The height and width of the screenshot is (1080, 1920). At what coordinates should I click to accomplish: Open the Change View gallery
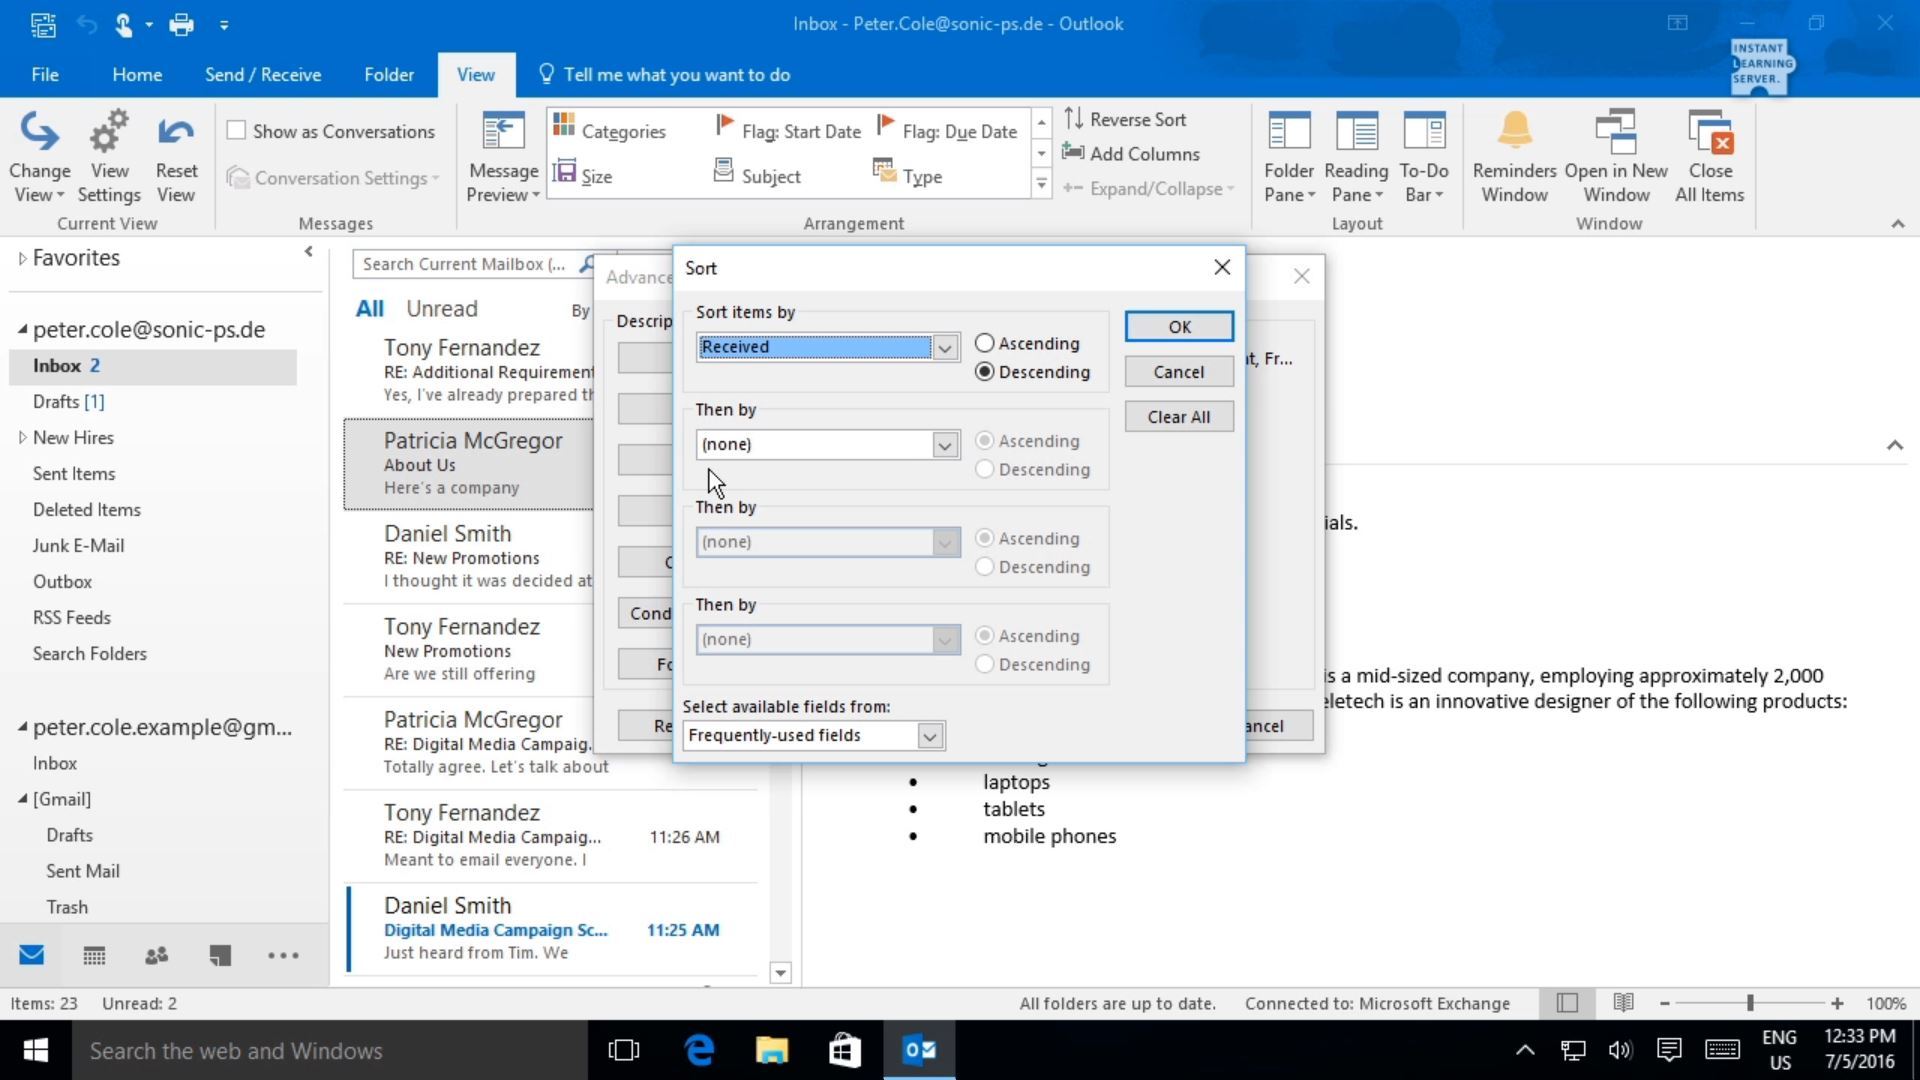(39, 155)
